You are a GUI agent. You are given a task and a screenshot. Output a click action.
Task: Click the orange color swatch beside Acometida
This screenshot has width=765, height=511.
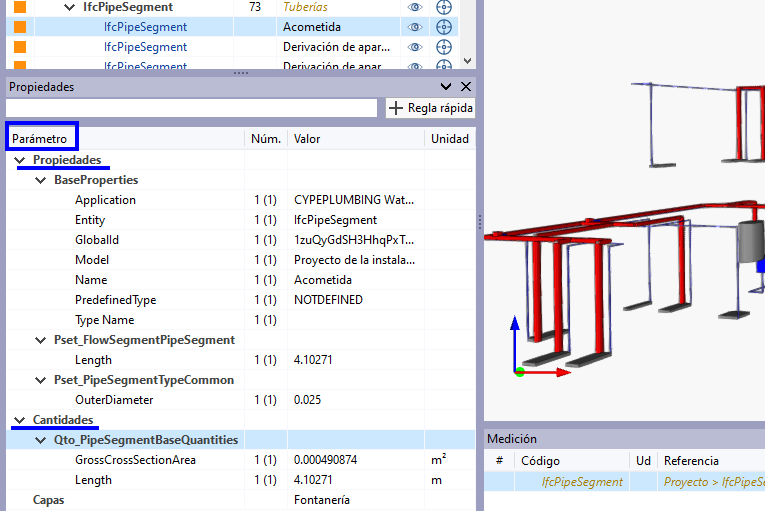pos(20,27)
